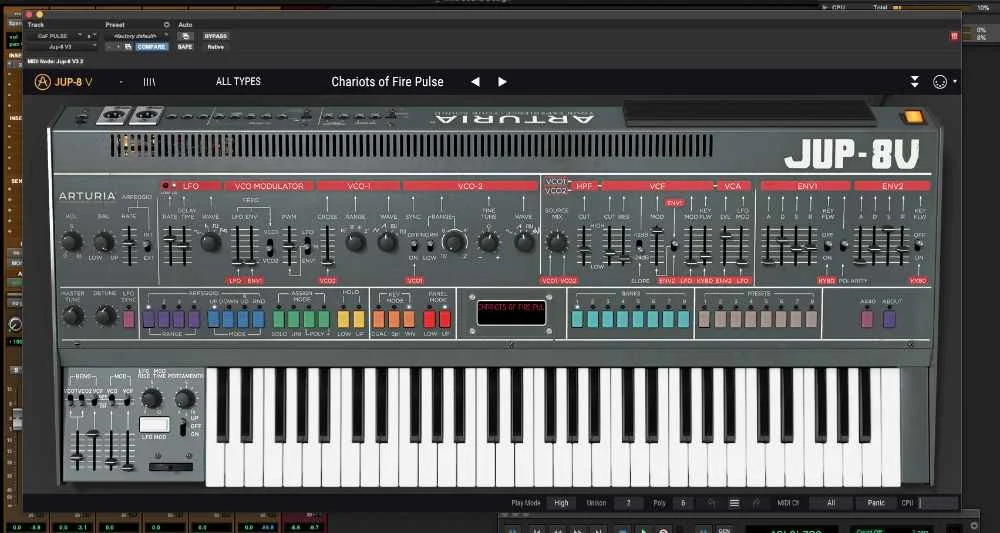Click the ABOUT purple button
The image size is (1000, 533).
point(889,319)
